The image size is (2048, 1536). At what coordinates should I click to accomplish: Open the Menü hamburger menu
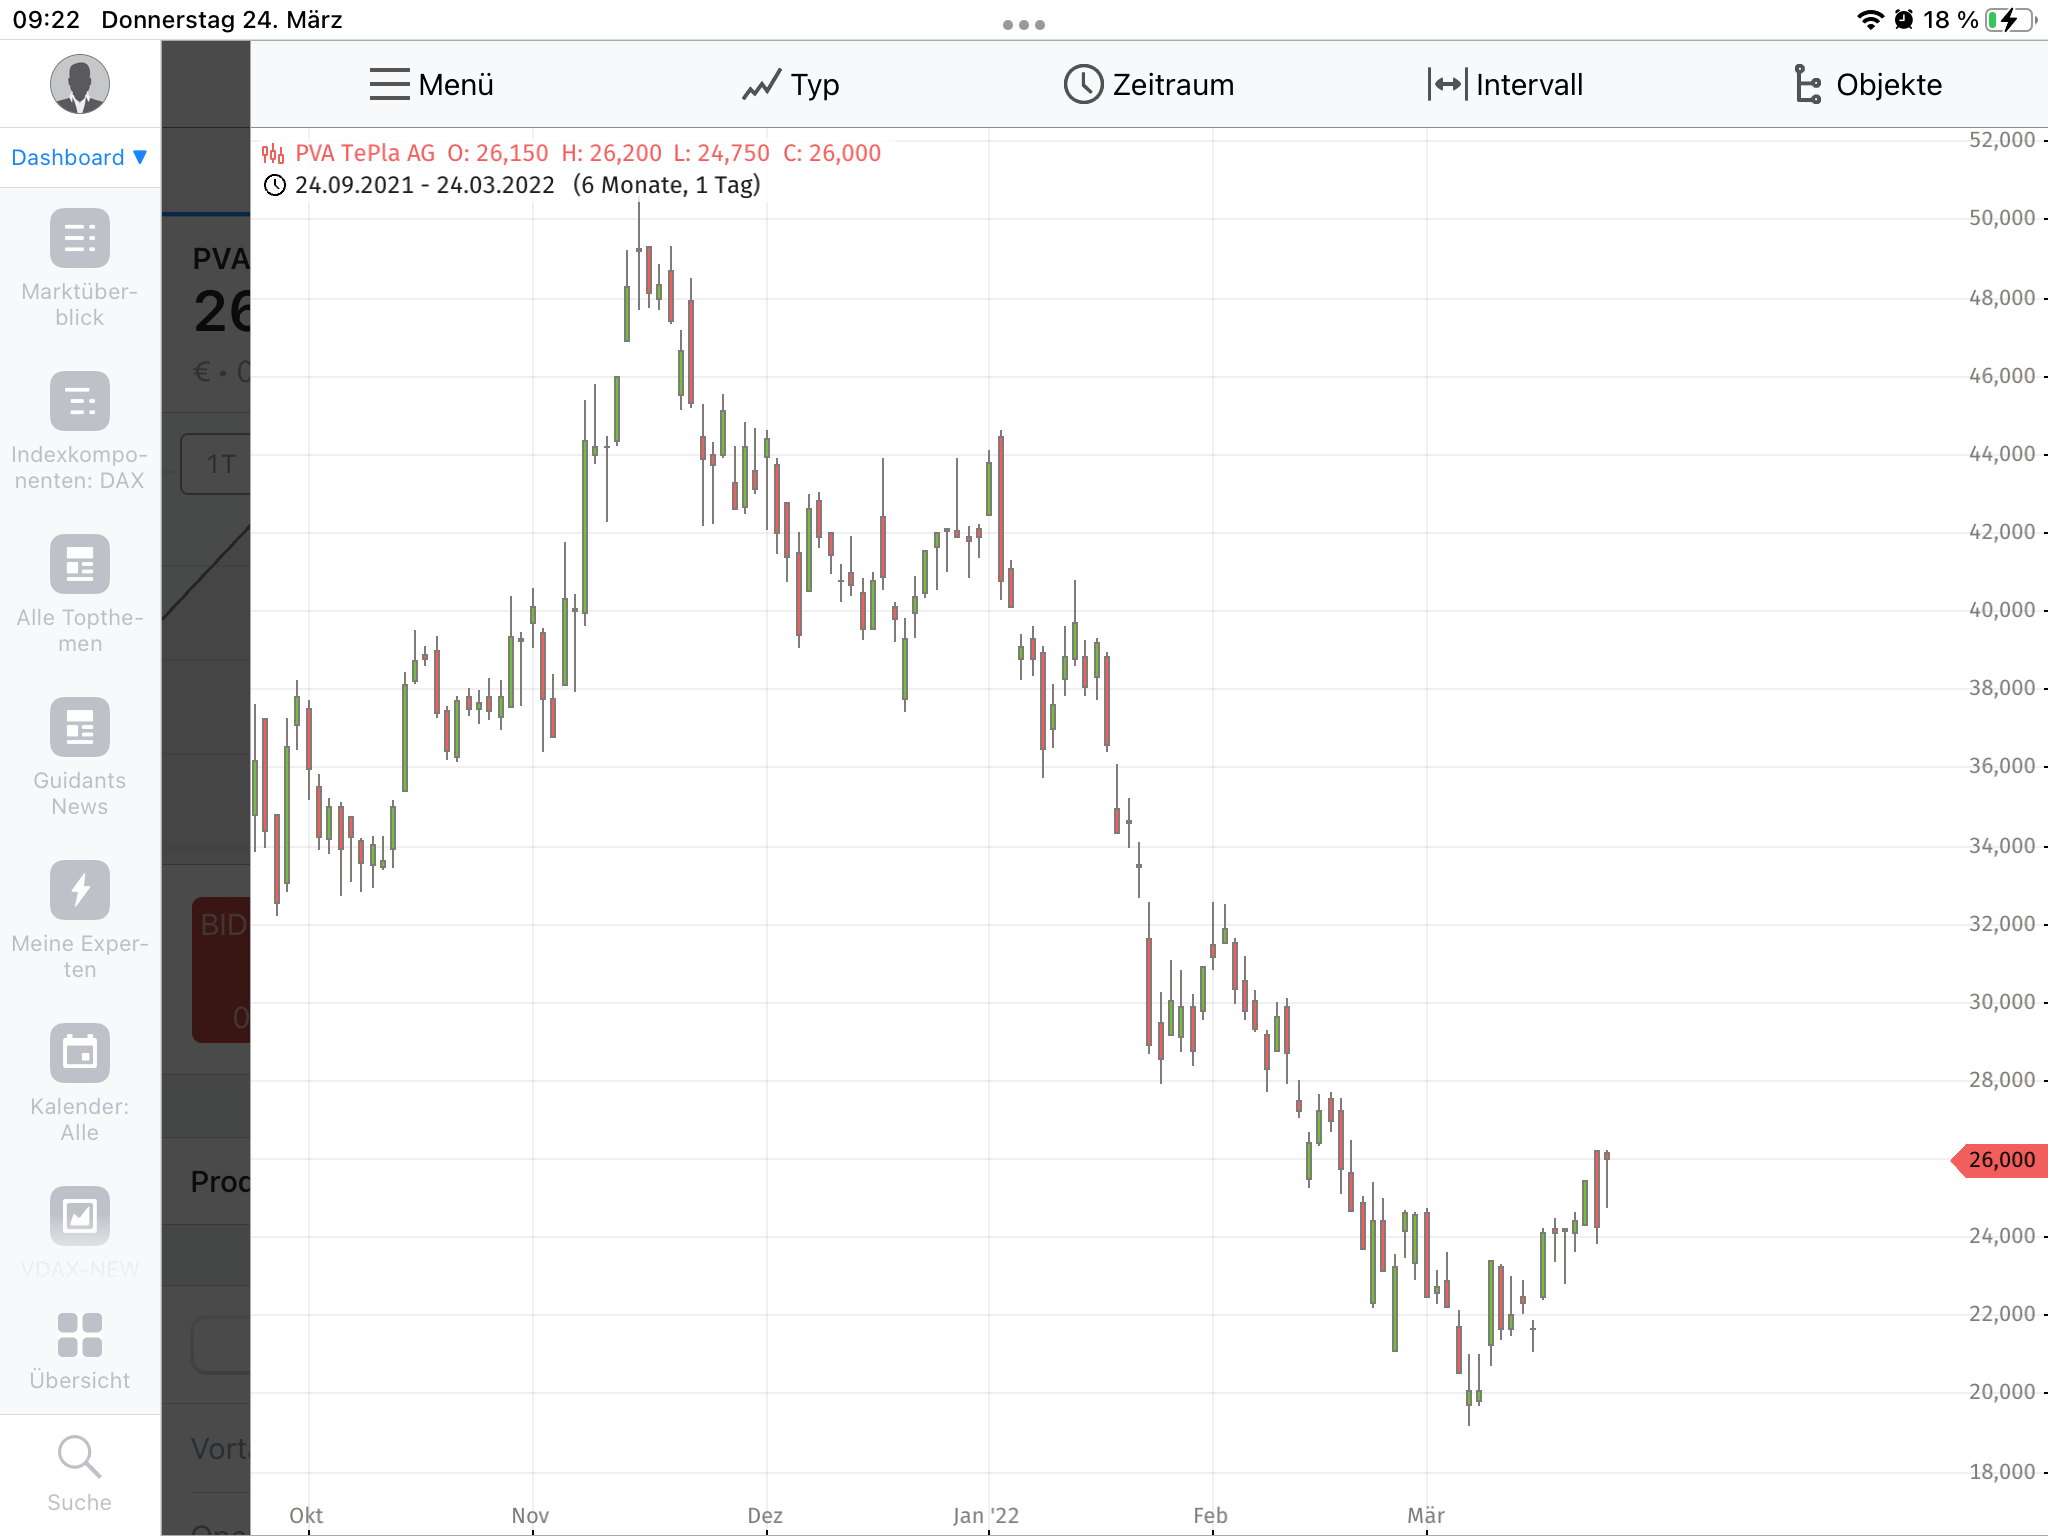[431, 85]
